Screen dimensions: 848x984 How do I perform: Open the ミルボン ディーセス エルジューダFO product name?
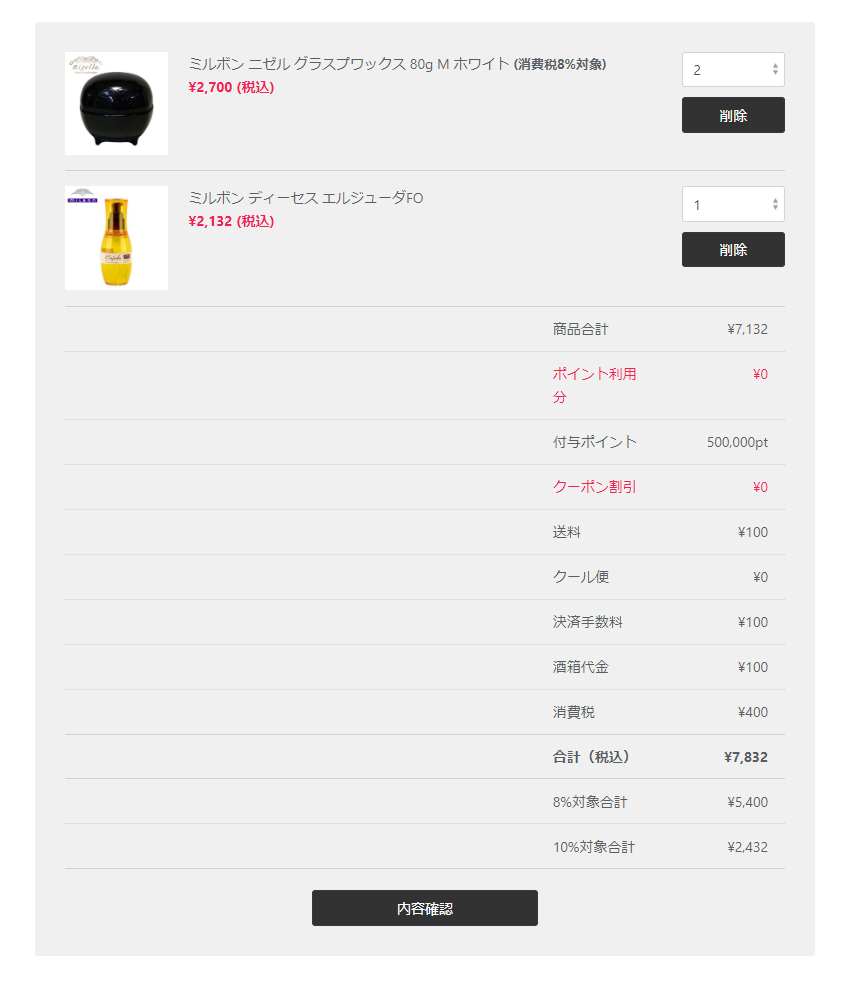tap(306, 198)
